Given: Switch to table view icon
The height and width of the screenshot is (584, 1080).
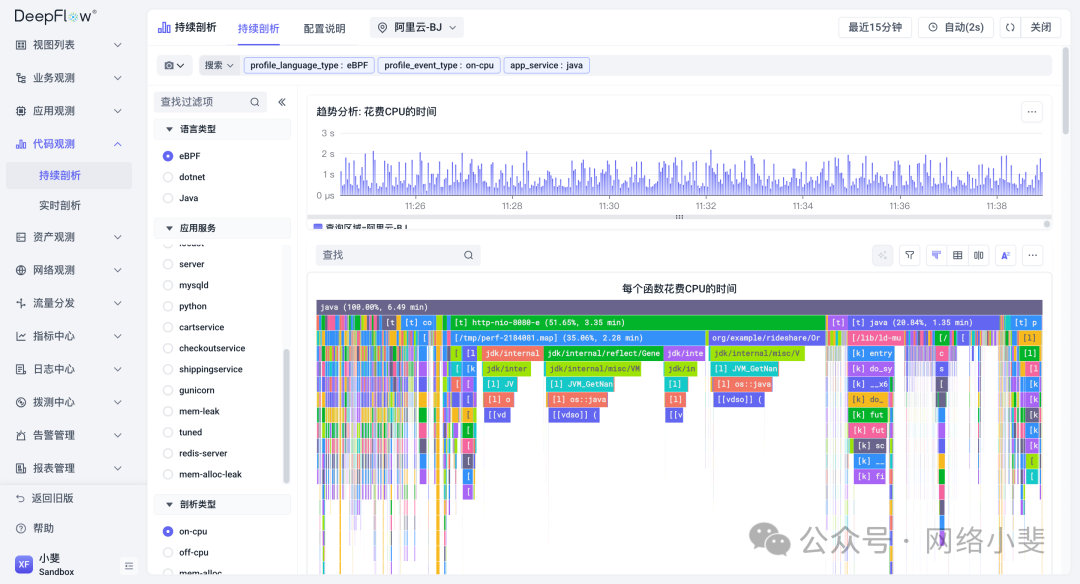Looking at the screenshot, I should point(958,255).
